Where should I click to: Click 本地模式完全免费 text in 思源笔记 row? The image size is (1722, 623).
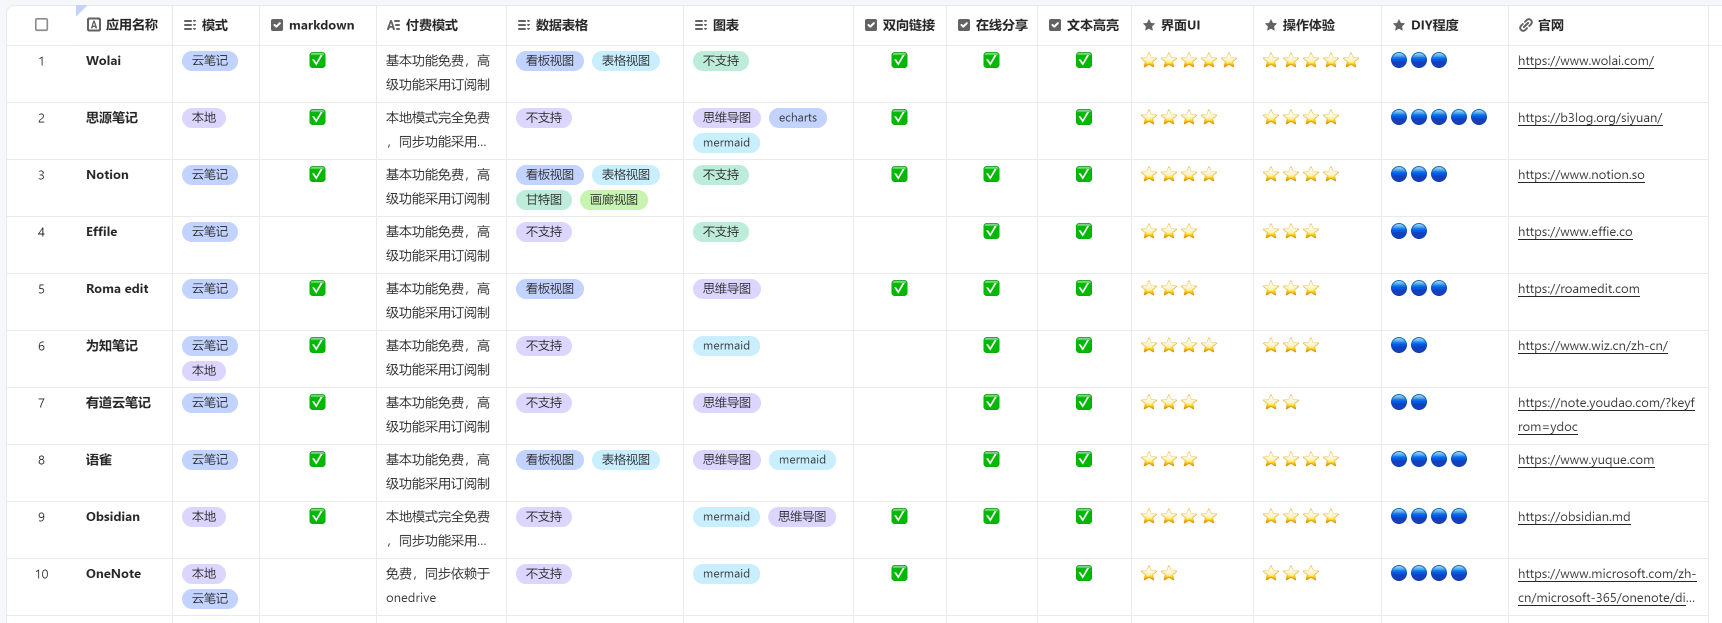click(438, 118)
